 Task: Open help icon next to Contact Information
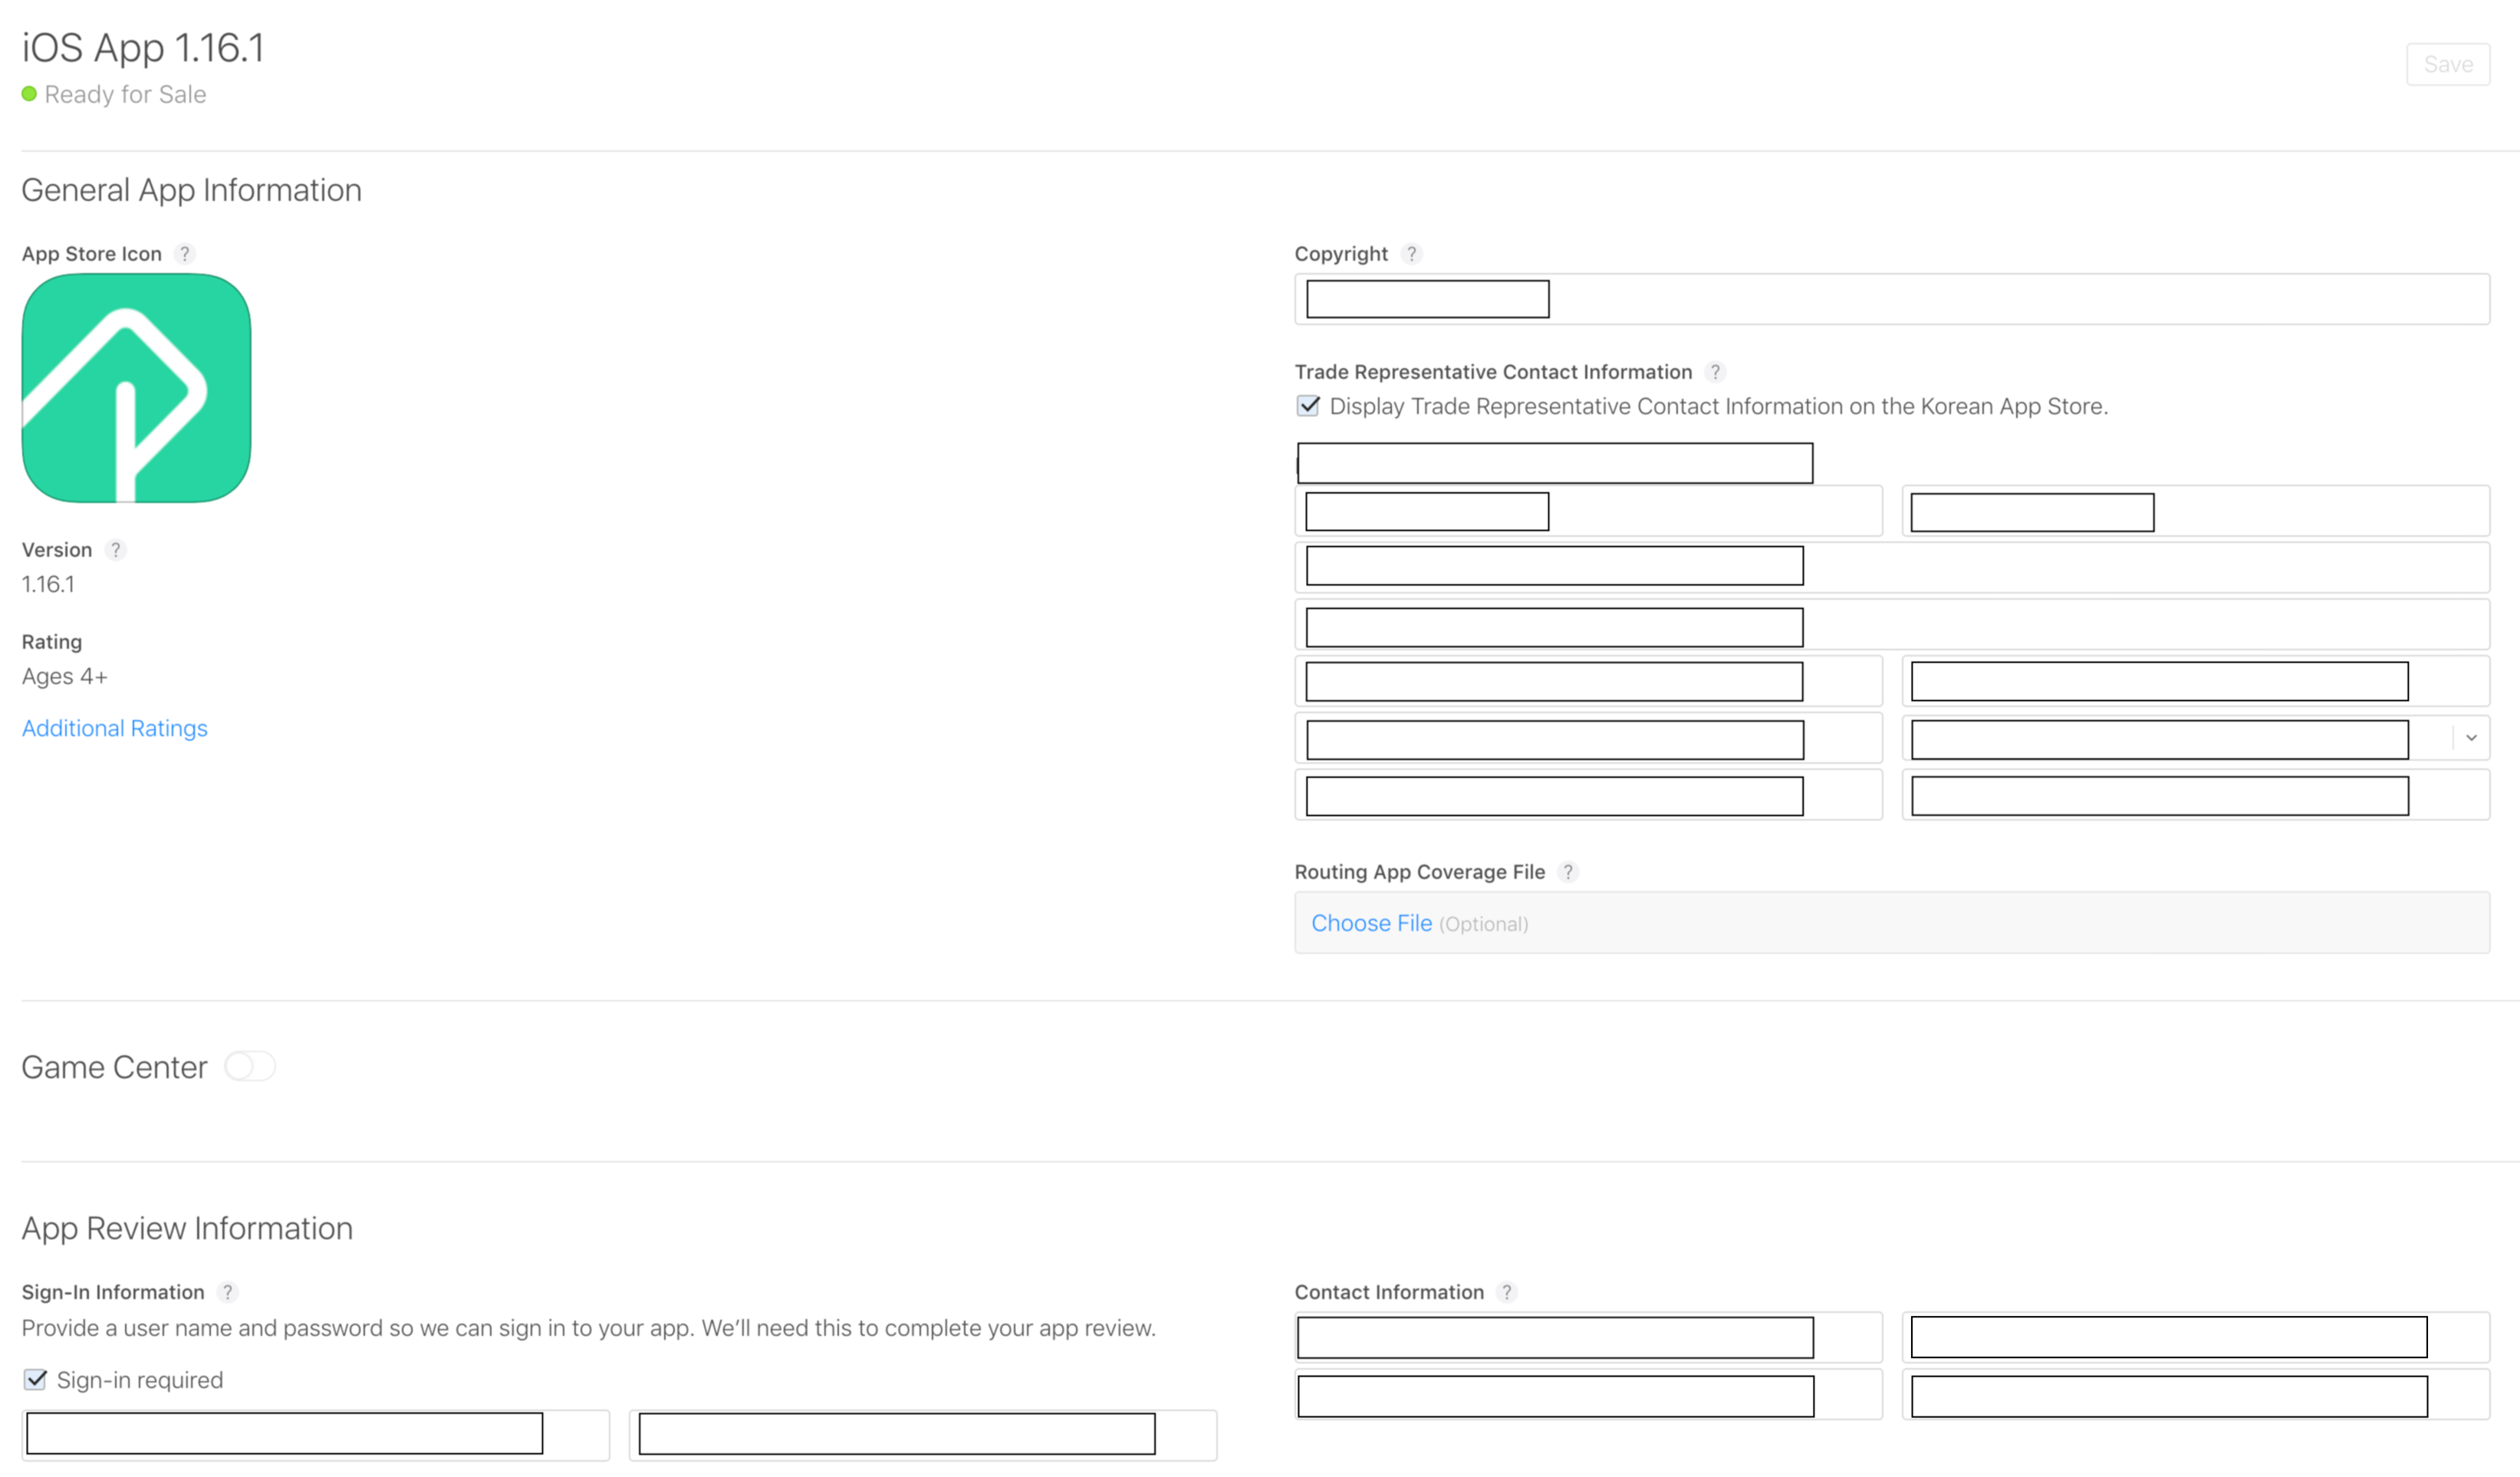coord(1507,1292)
